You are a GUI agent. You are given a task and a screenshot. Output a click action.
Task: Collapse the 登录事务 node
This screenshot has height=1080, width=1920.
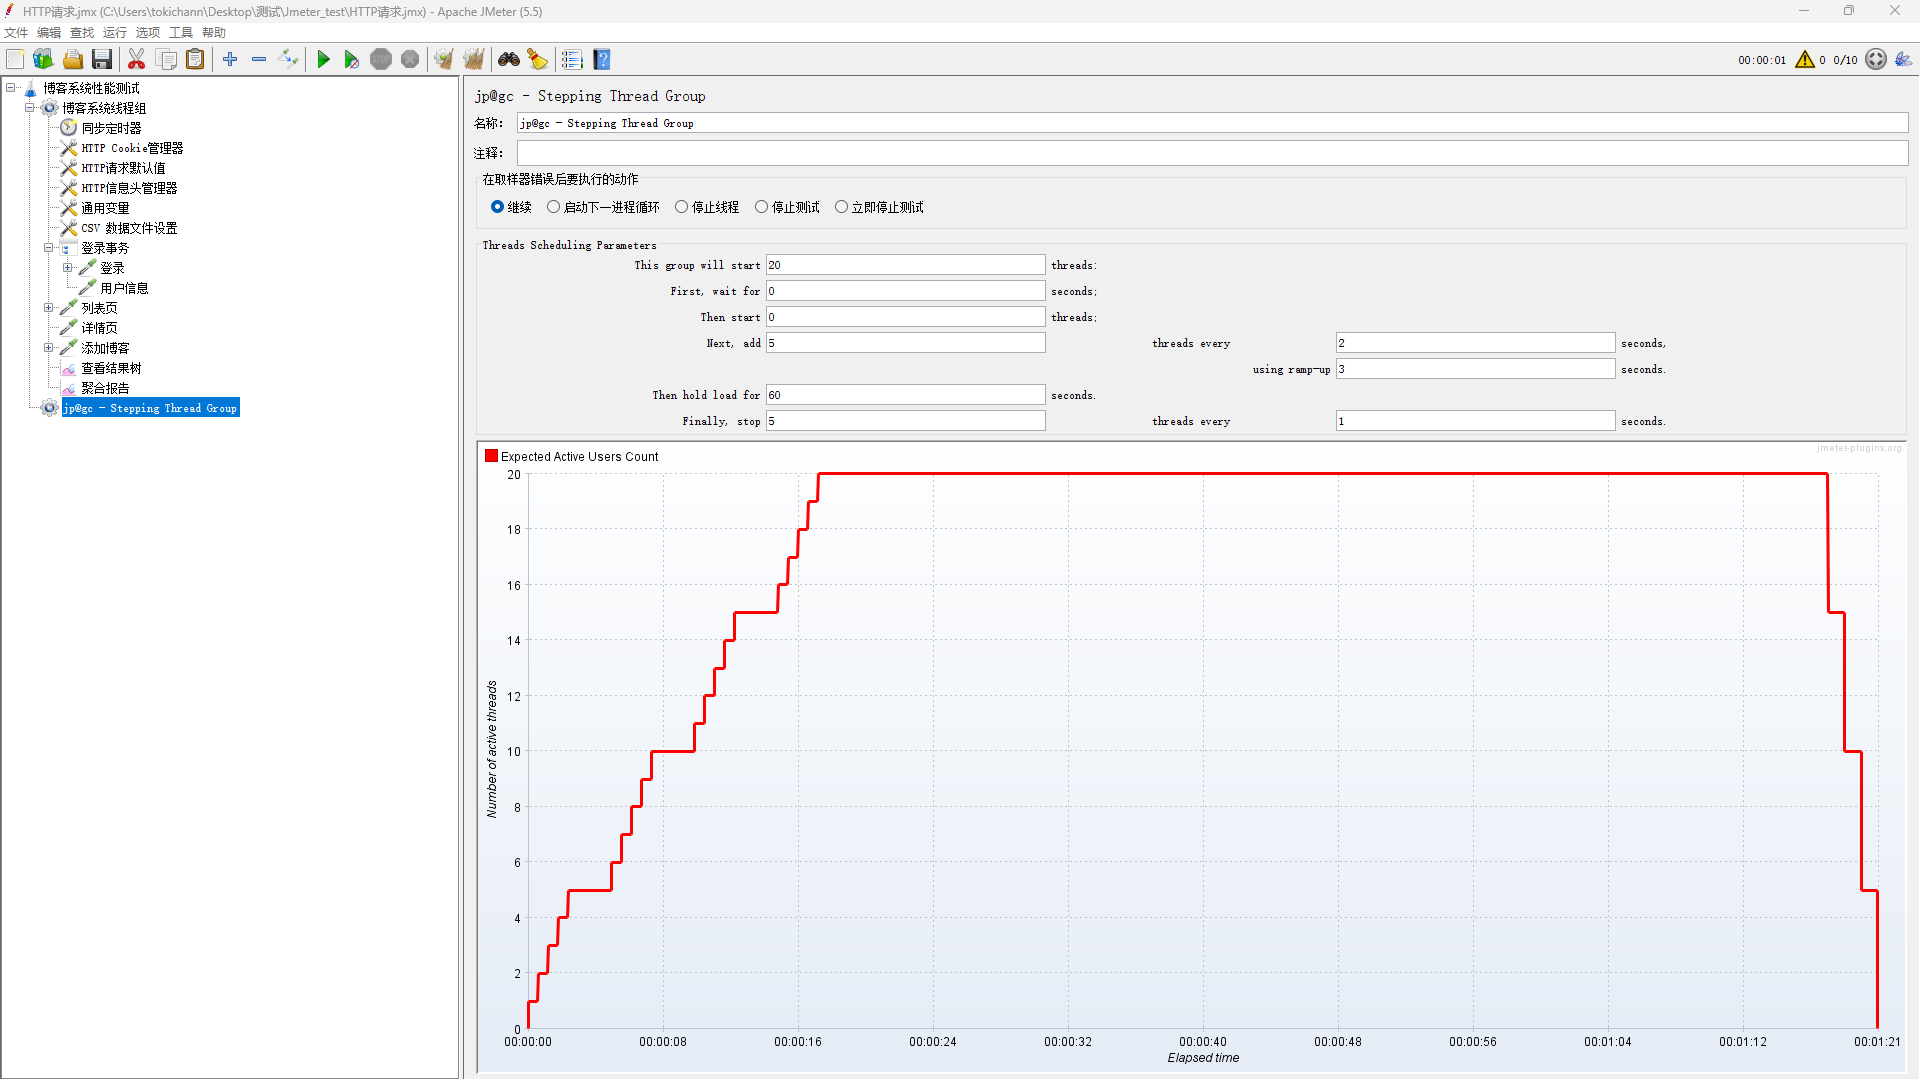[x=48, y=248]
